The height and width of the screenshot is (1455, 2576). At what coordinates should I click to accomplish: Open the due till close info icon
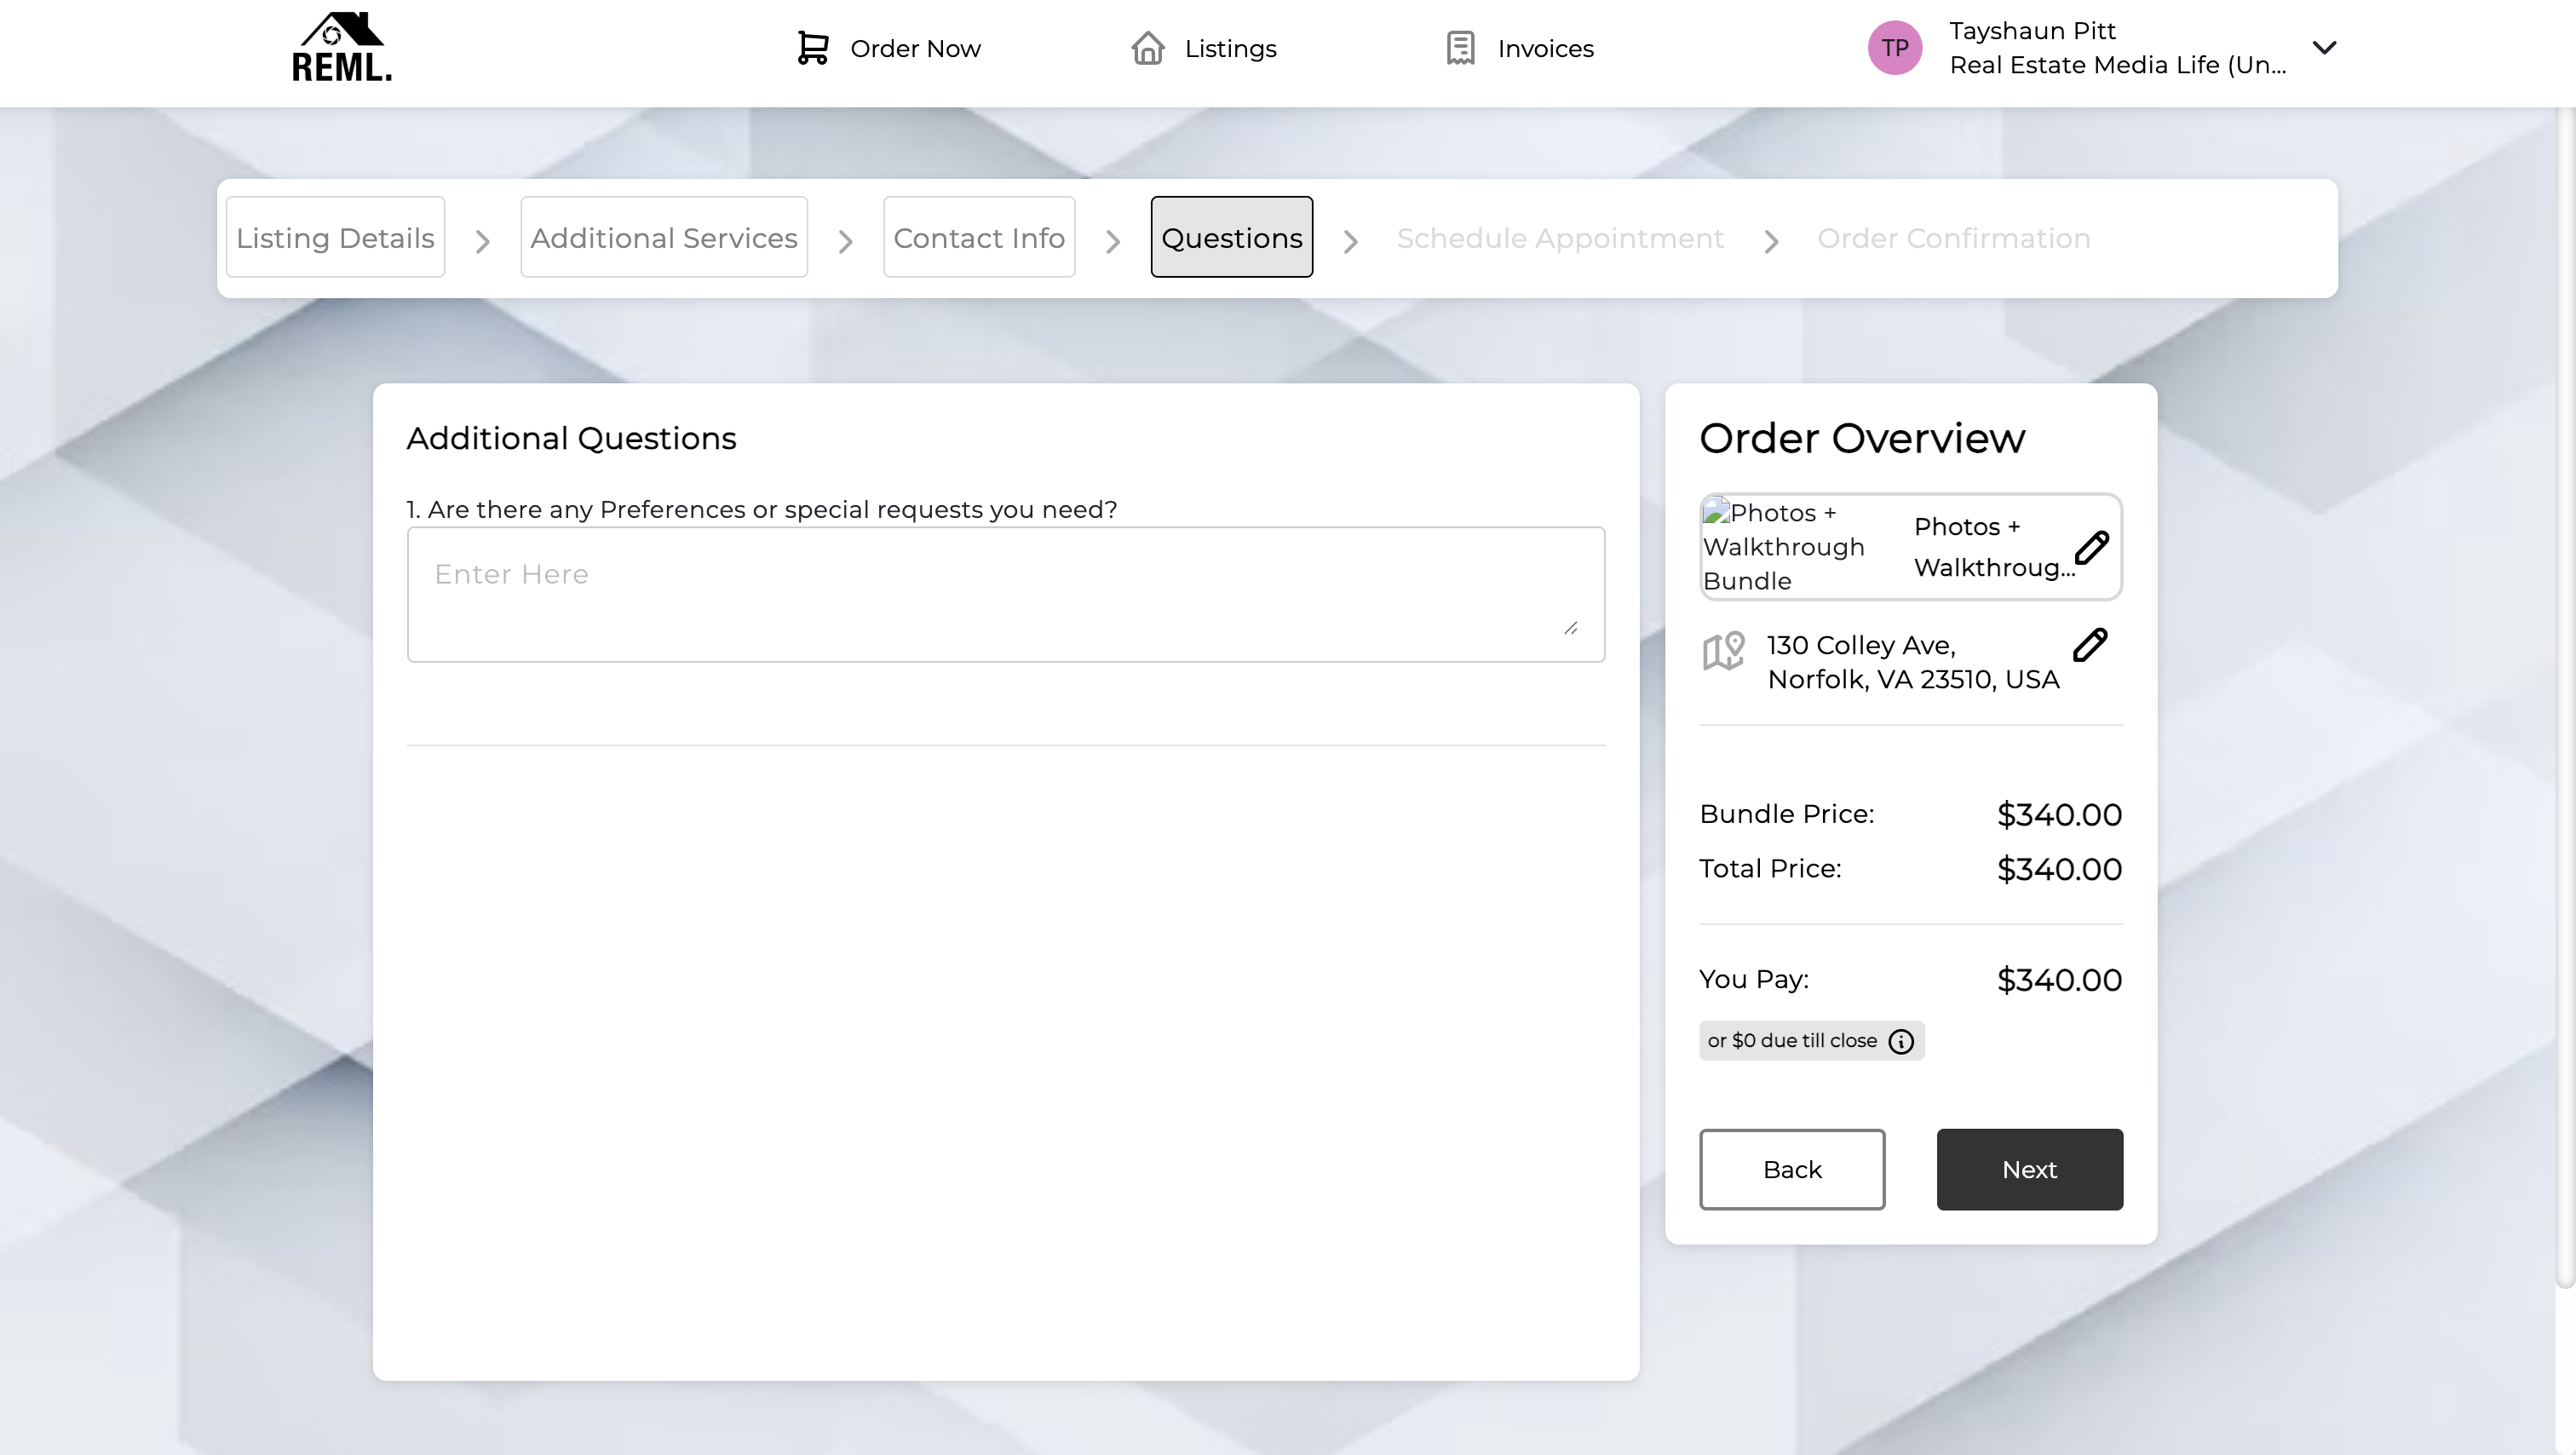(1900, 1041)
